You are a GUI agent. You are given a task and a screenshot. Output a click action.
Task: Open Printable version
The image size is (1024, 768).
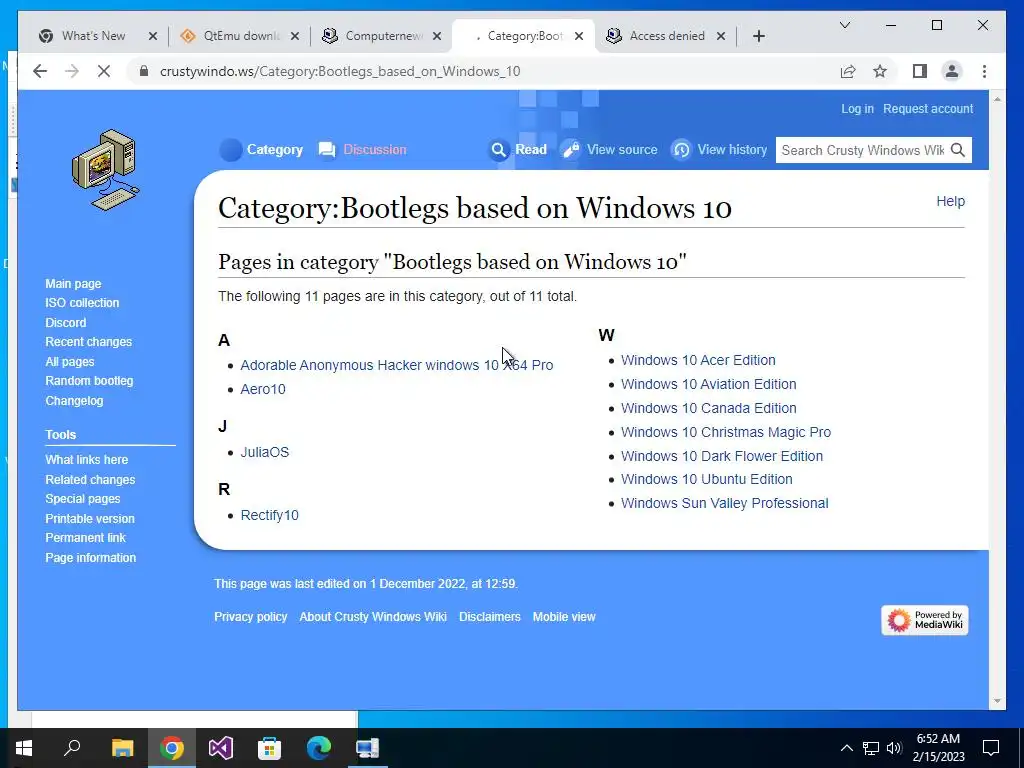pos(89,519)
